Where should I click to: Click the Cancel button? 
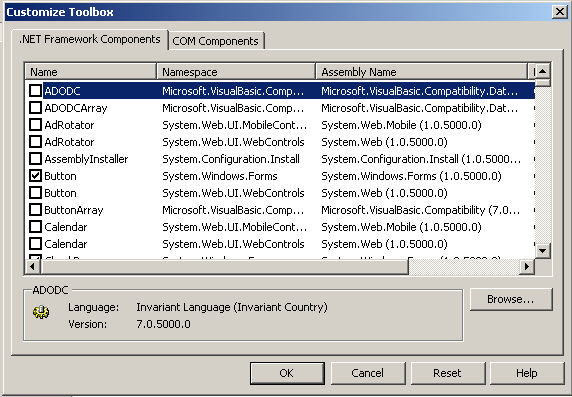click(x=368, y=373)
